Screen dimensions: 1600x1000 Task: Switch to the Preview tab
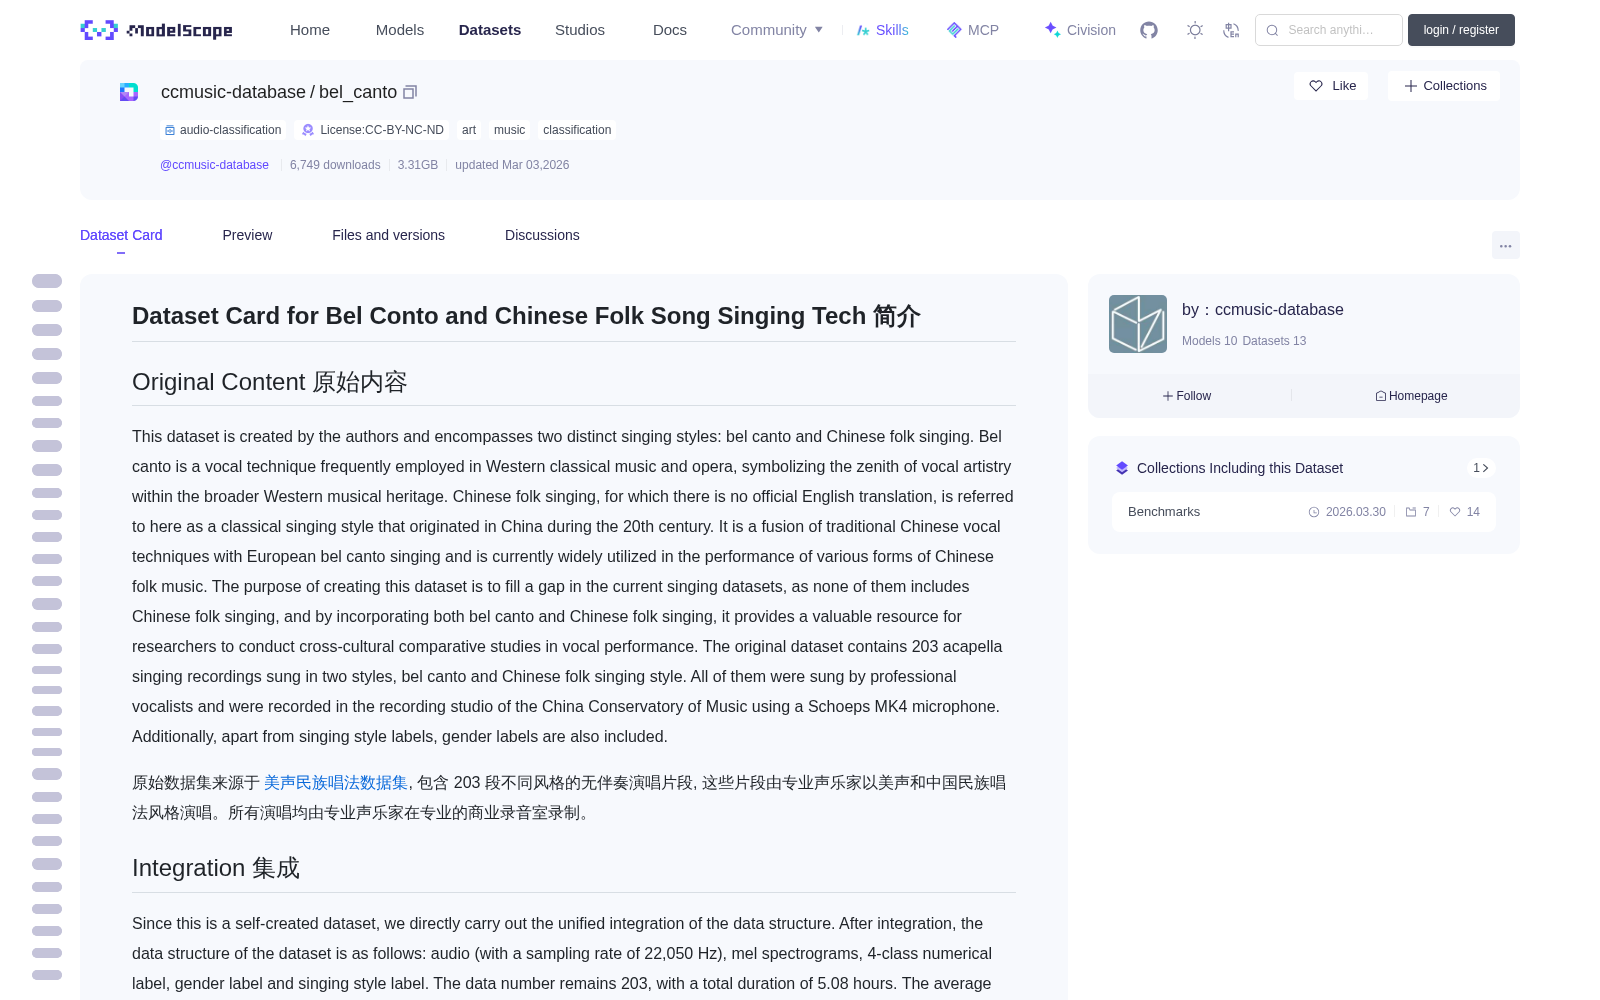247,235
